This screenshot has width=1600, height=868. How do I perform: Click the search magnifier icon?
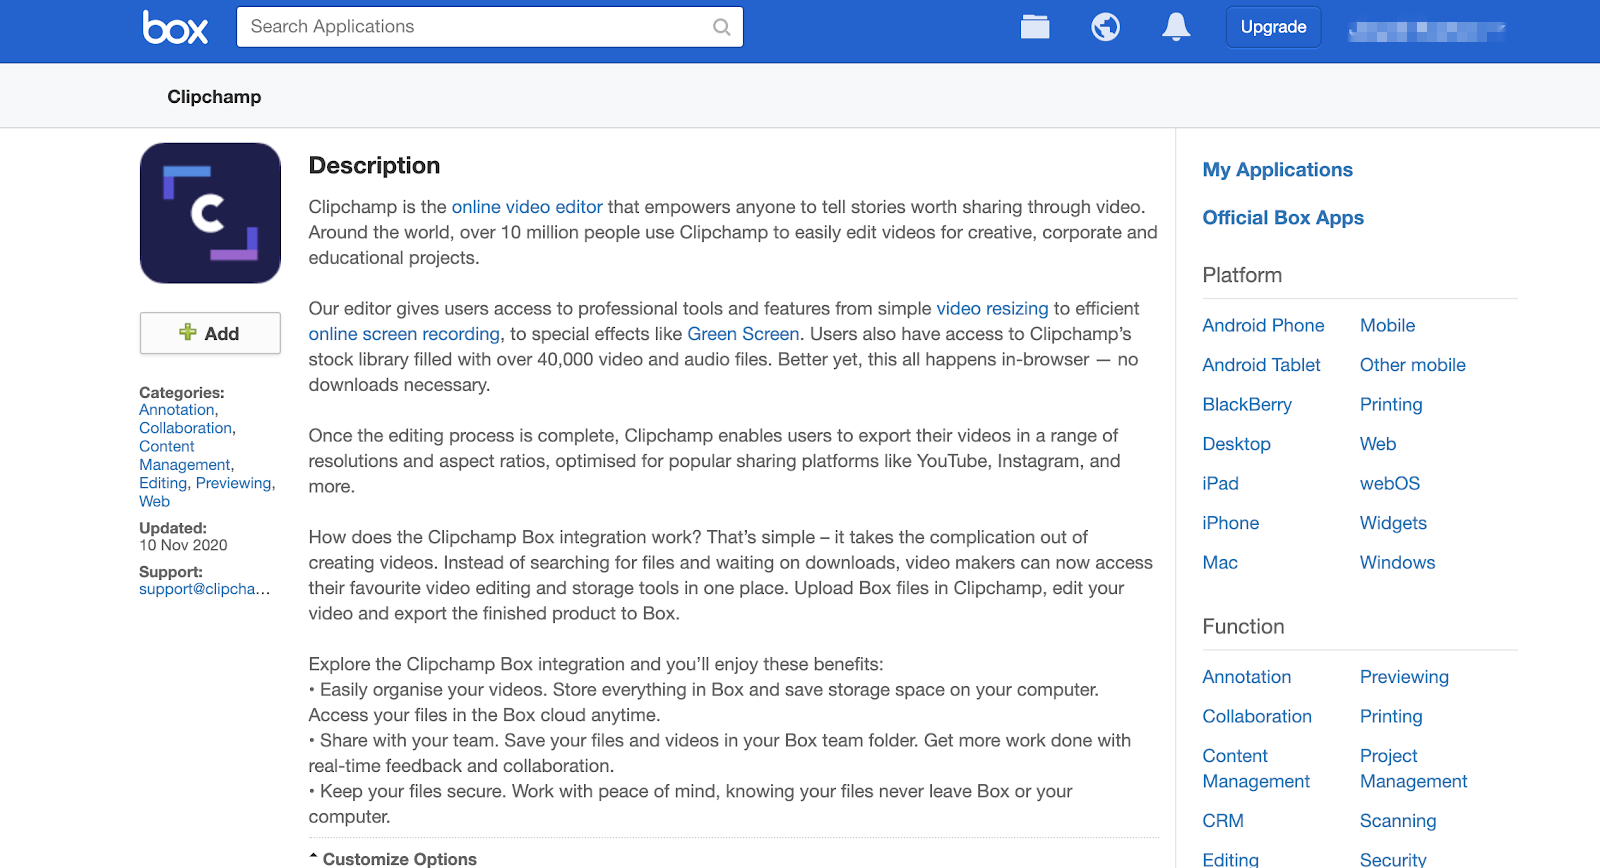[x=721, y=27]
